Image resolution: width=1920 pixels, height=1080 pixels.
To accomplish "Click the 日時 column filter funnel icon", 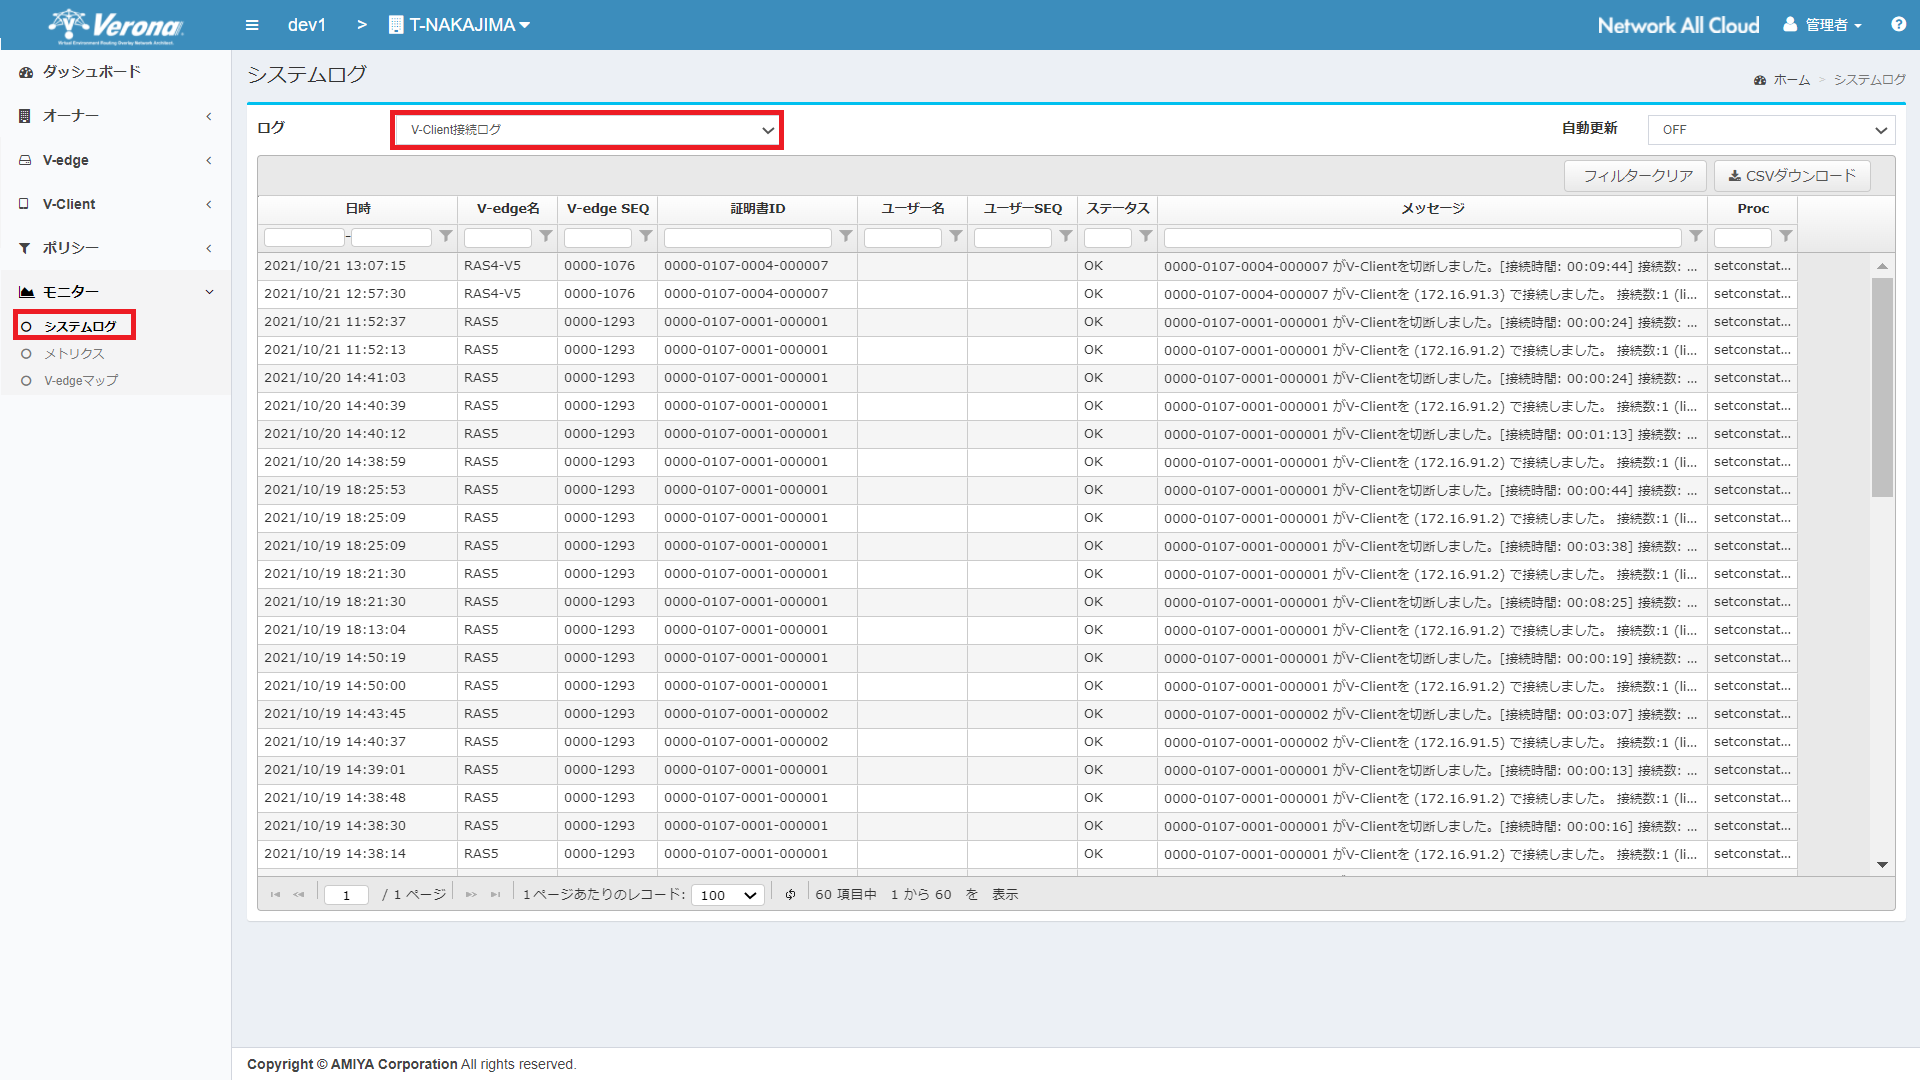I will 446,237.
